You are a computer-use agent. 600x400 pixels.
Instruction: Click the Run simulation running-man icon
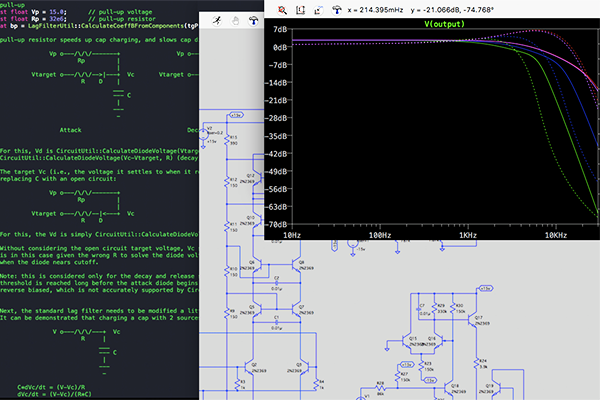pyautogui.click(x=217, y=20)
